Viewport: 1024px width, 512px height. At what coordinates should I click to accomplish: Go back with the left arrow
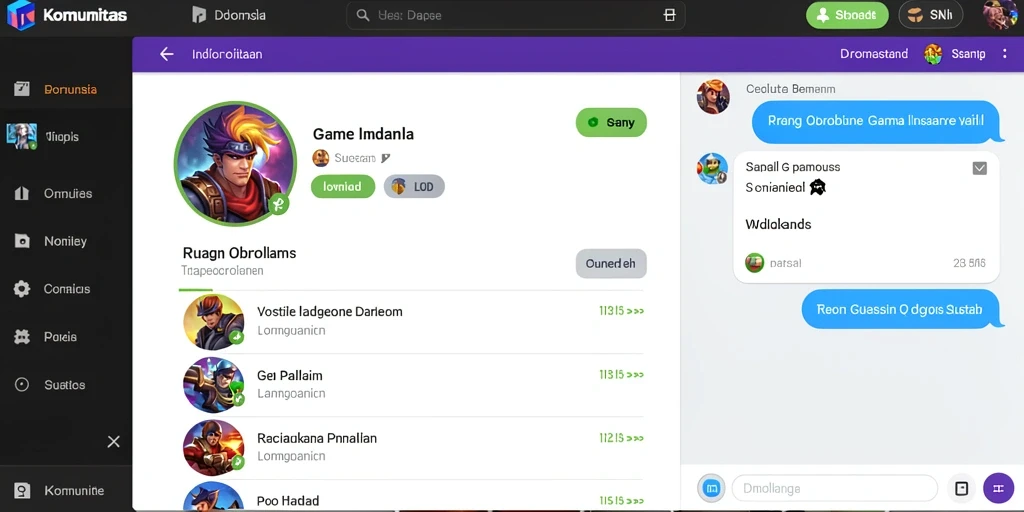(x=167, y=54)
